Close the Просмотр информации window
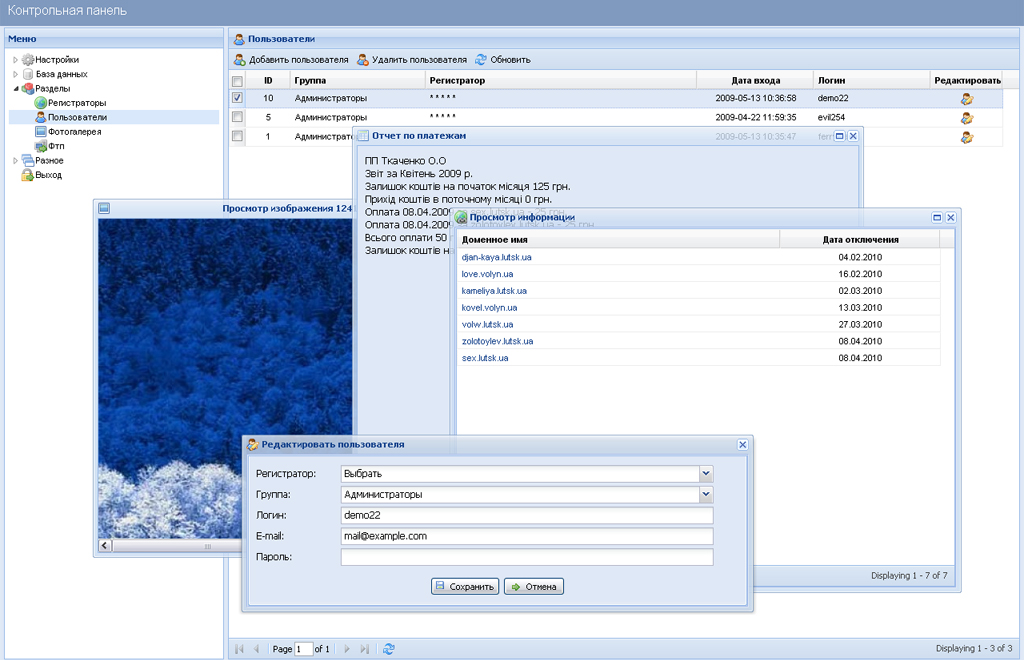1024x660 pixels. click(951, 217)
